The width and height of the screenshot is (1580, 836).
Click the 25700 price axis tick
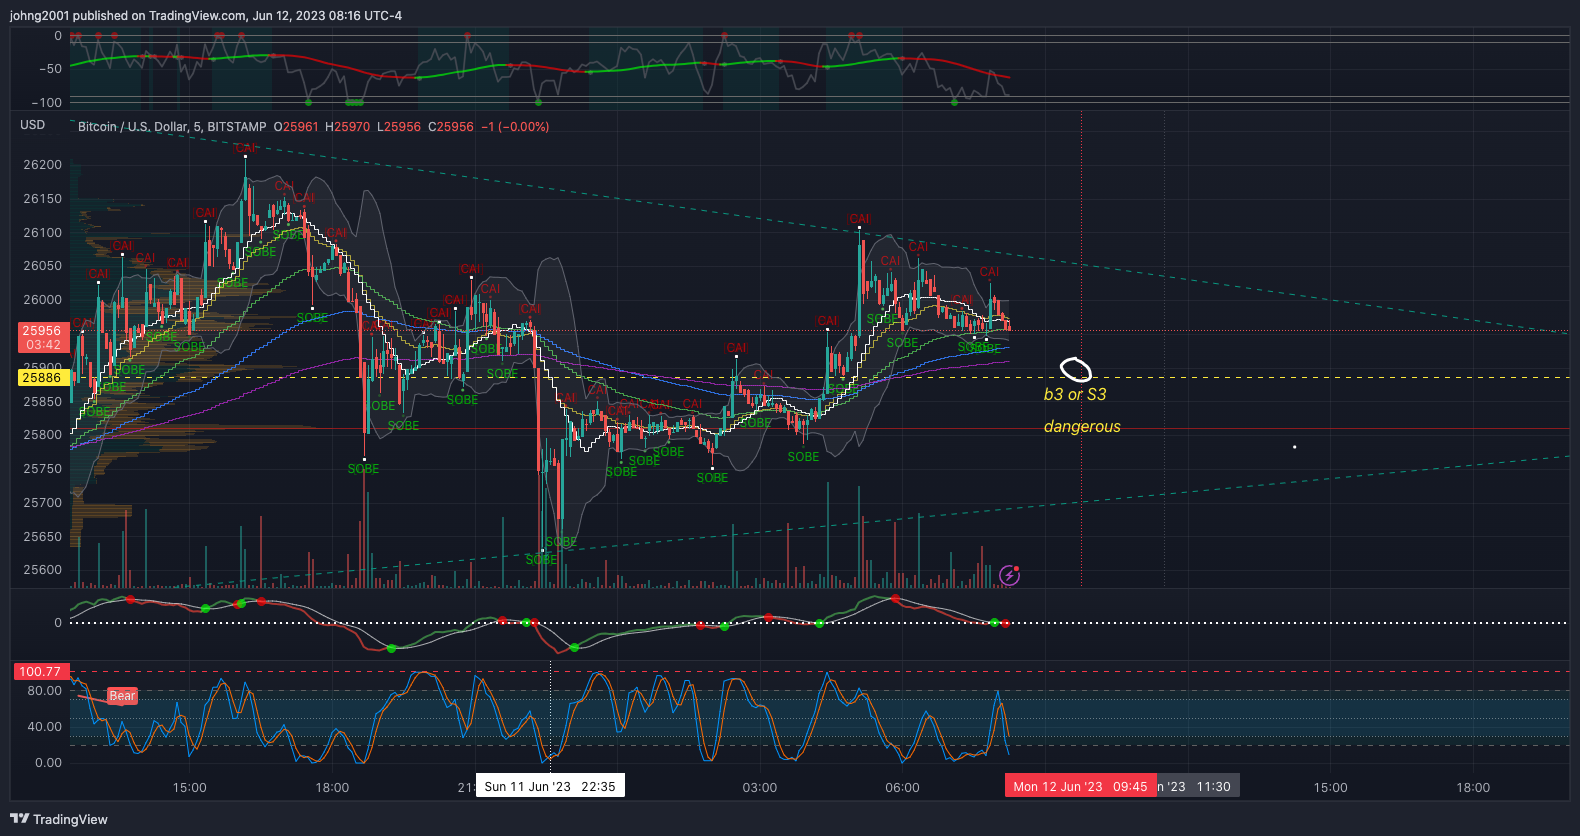[42, 503]
